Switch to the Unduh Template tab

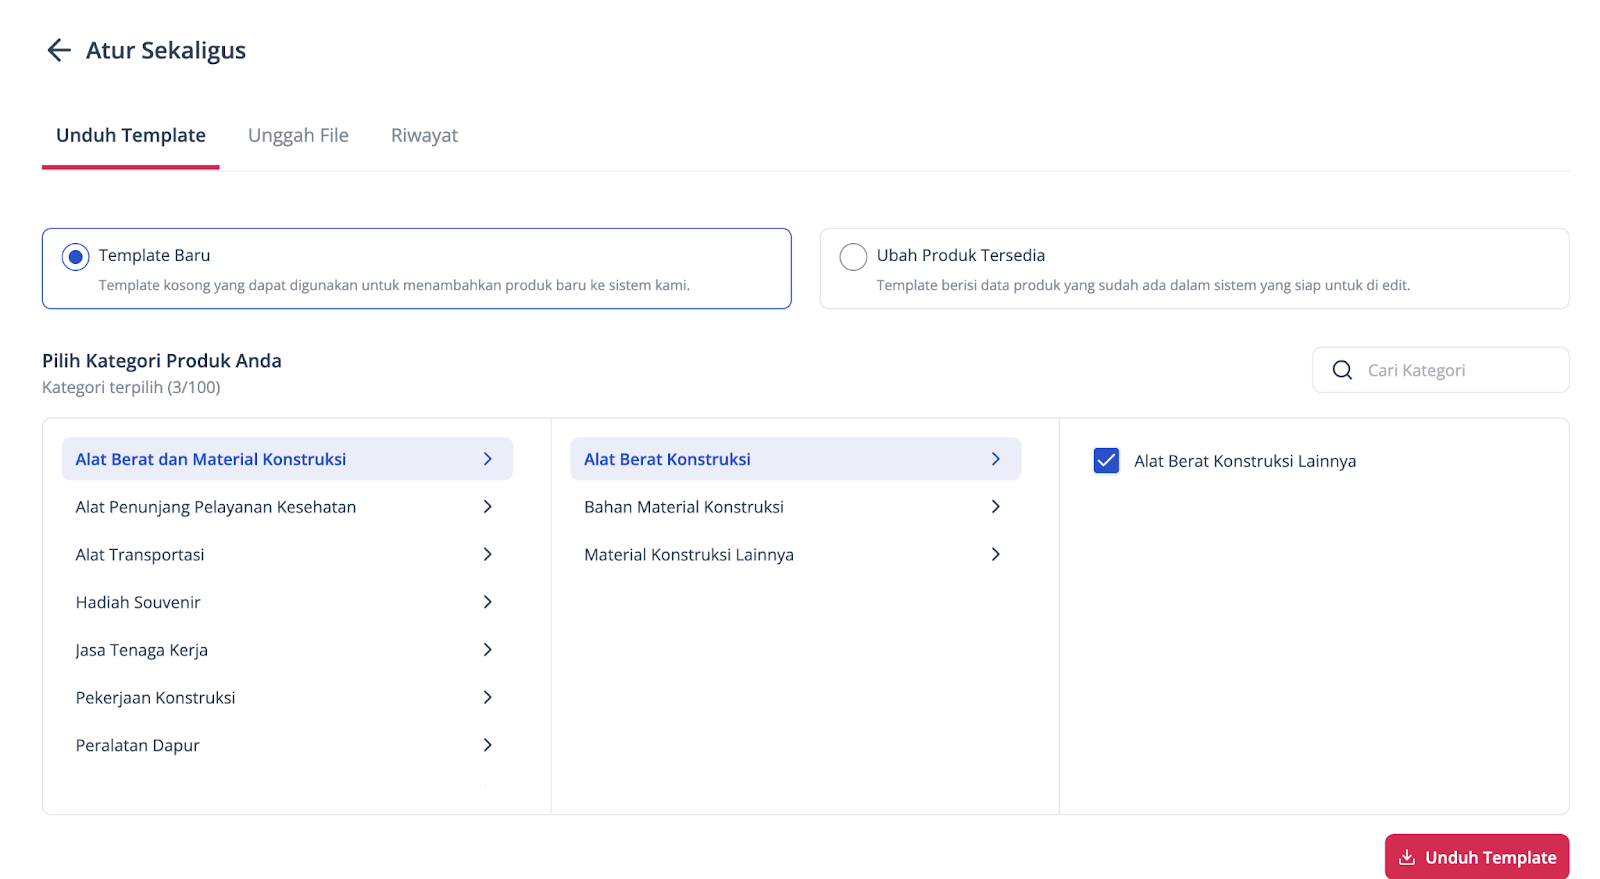[131, 135]
